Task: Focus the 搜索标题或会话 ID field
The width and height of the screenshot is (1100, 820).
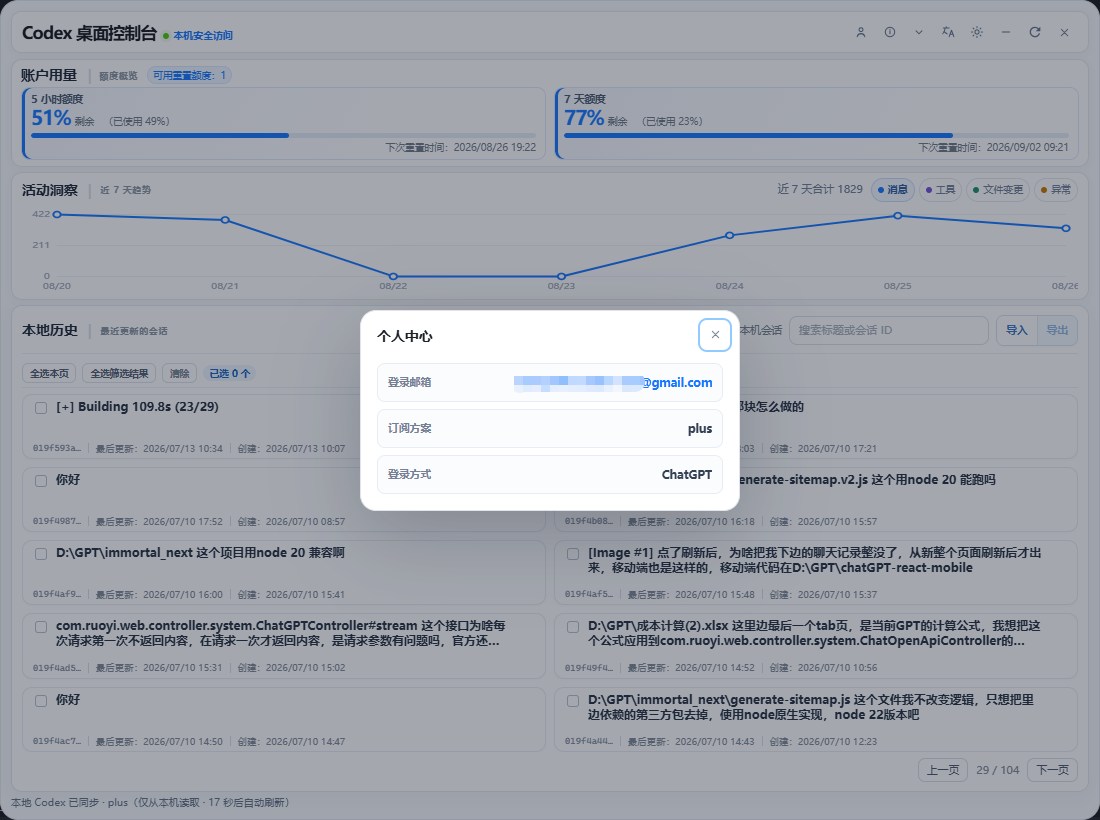Action: click(x=888, y=330)
